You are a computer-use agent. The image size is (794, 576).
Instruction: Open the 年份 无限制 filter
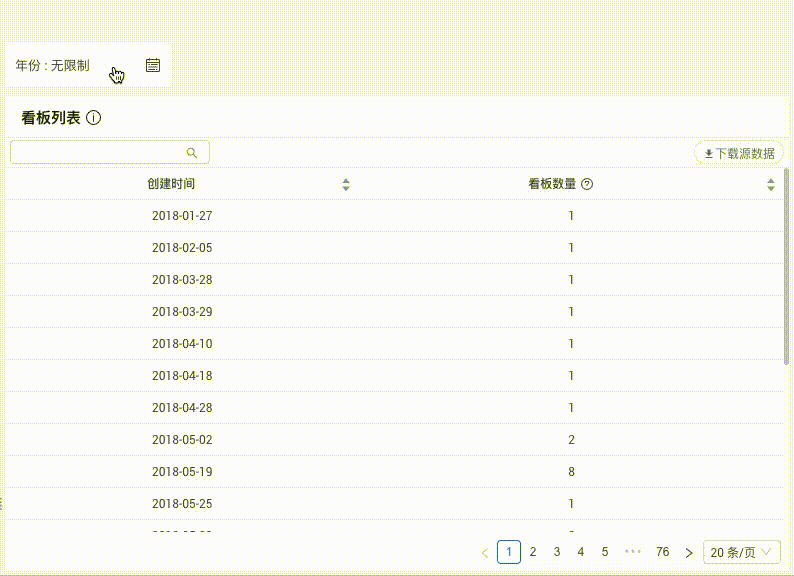[x=53, y=66]
